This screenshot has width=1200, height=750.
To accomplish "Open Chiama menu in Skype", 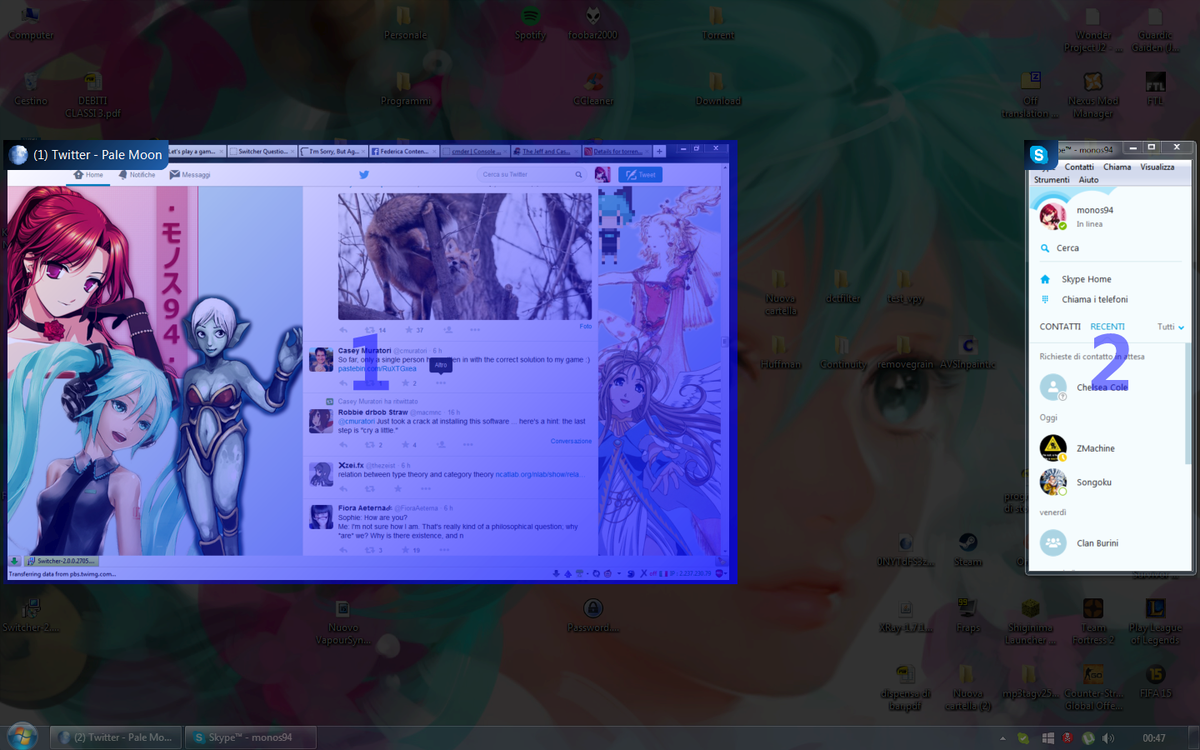I will pyautogui.click(x=1117, y=167).
